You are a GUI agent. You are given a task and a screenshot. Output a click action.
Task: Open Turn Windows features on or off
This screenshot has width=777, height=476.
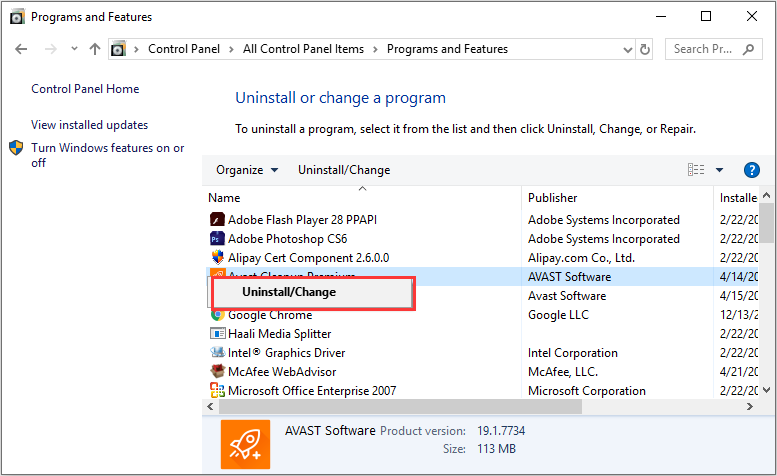[x=108, y=155]
